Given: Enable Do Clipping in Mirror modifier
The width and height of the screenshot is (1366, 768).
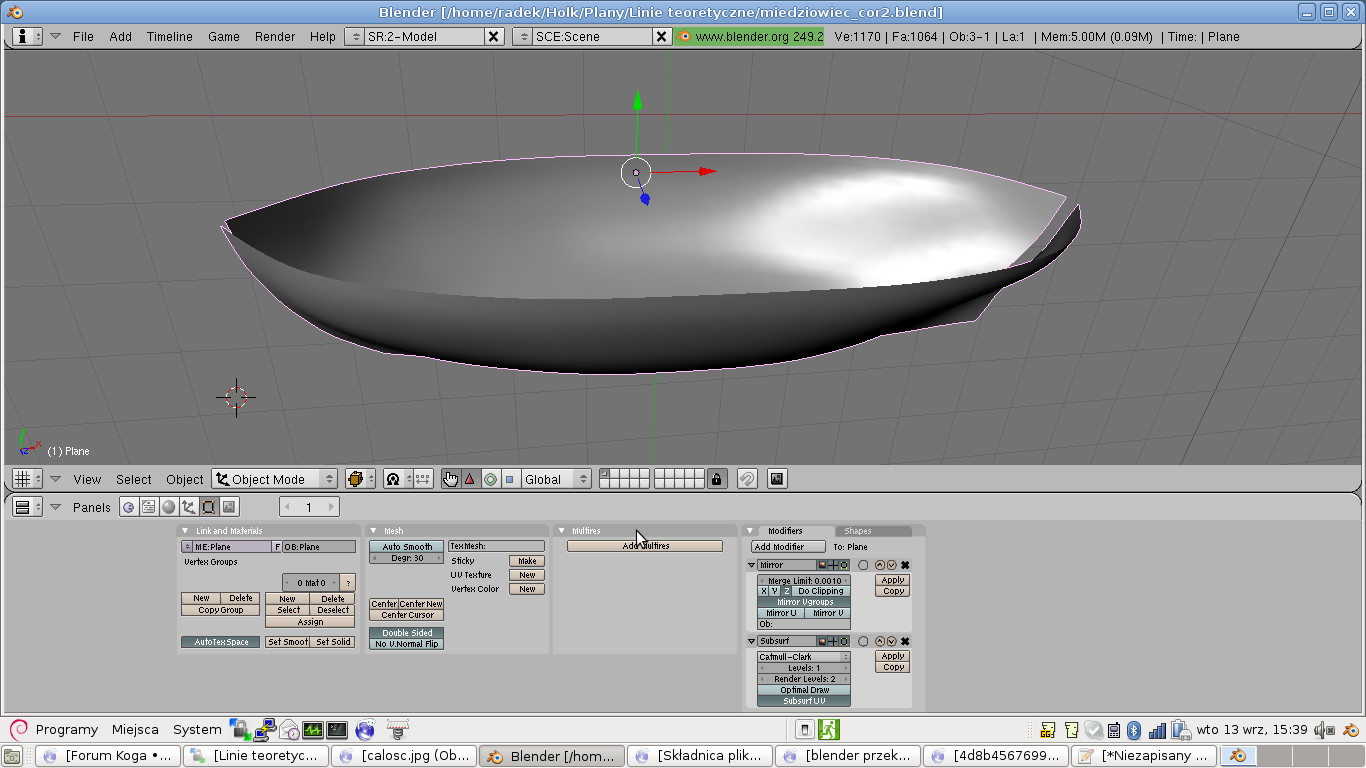Looking at the screenshot, I should click(x=820, y=591).
